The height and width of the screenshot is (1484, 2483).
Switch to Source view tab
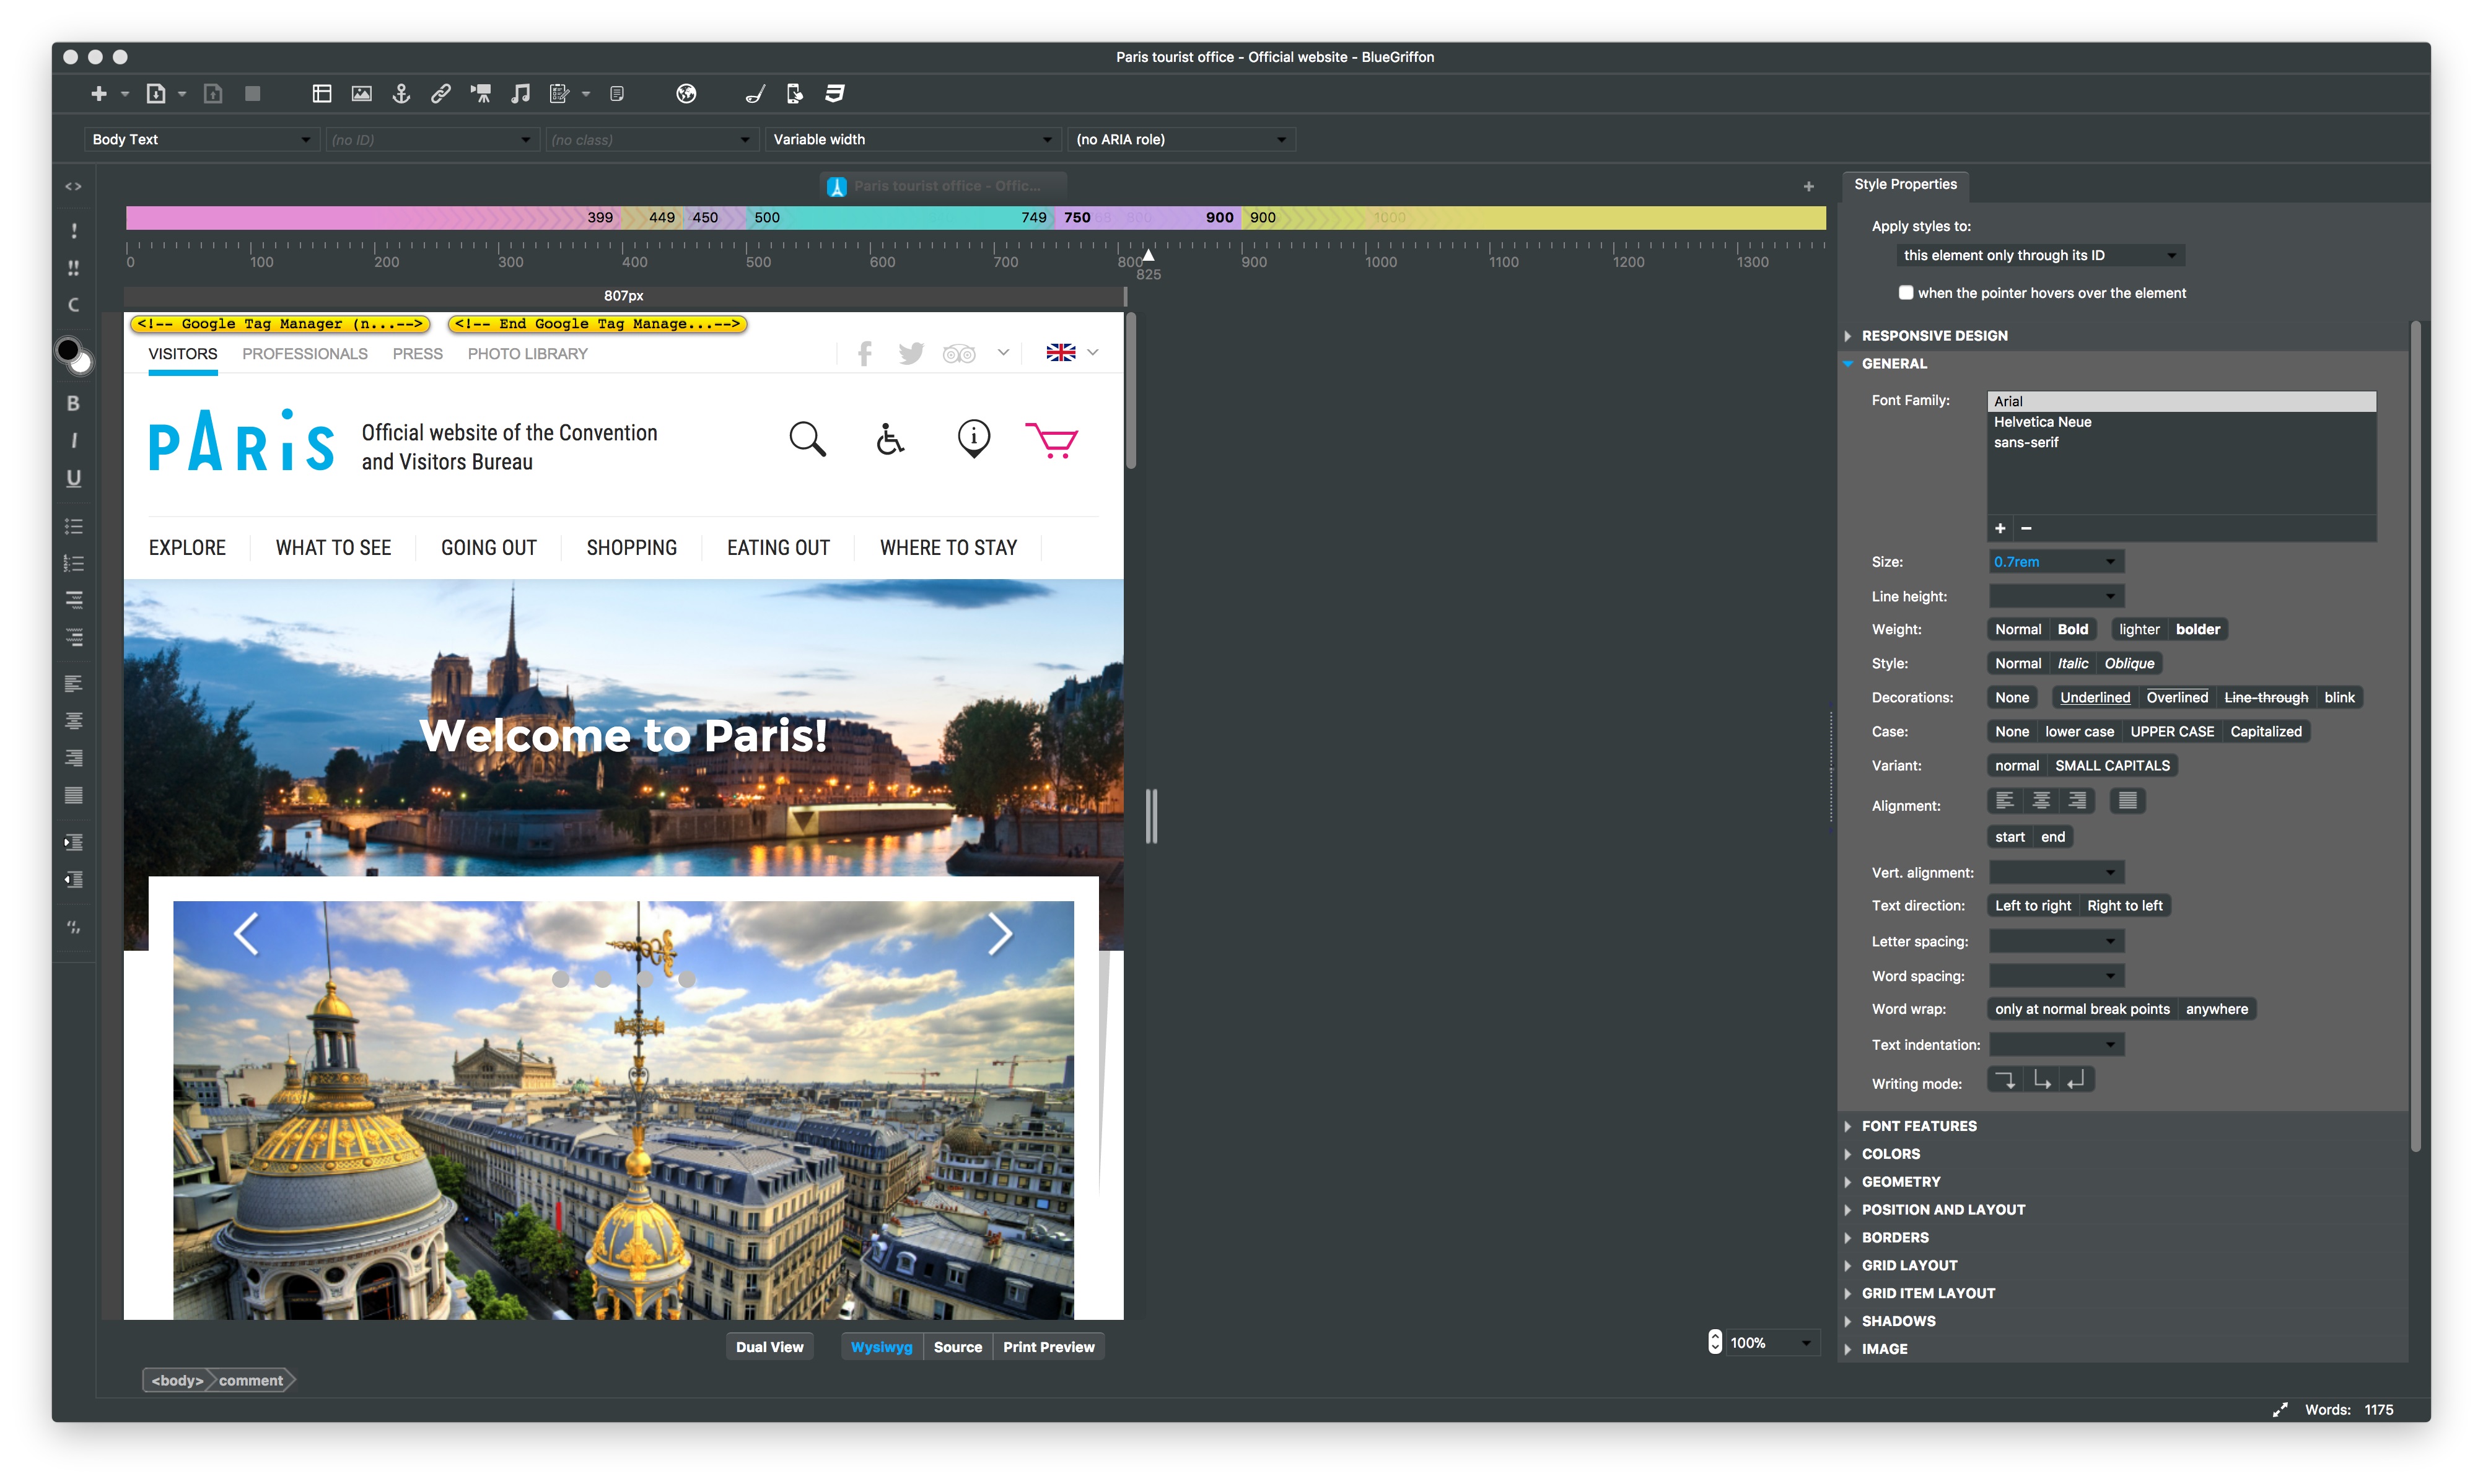point(957,1347)
